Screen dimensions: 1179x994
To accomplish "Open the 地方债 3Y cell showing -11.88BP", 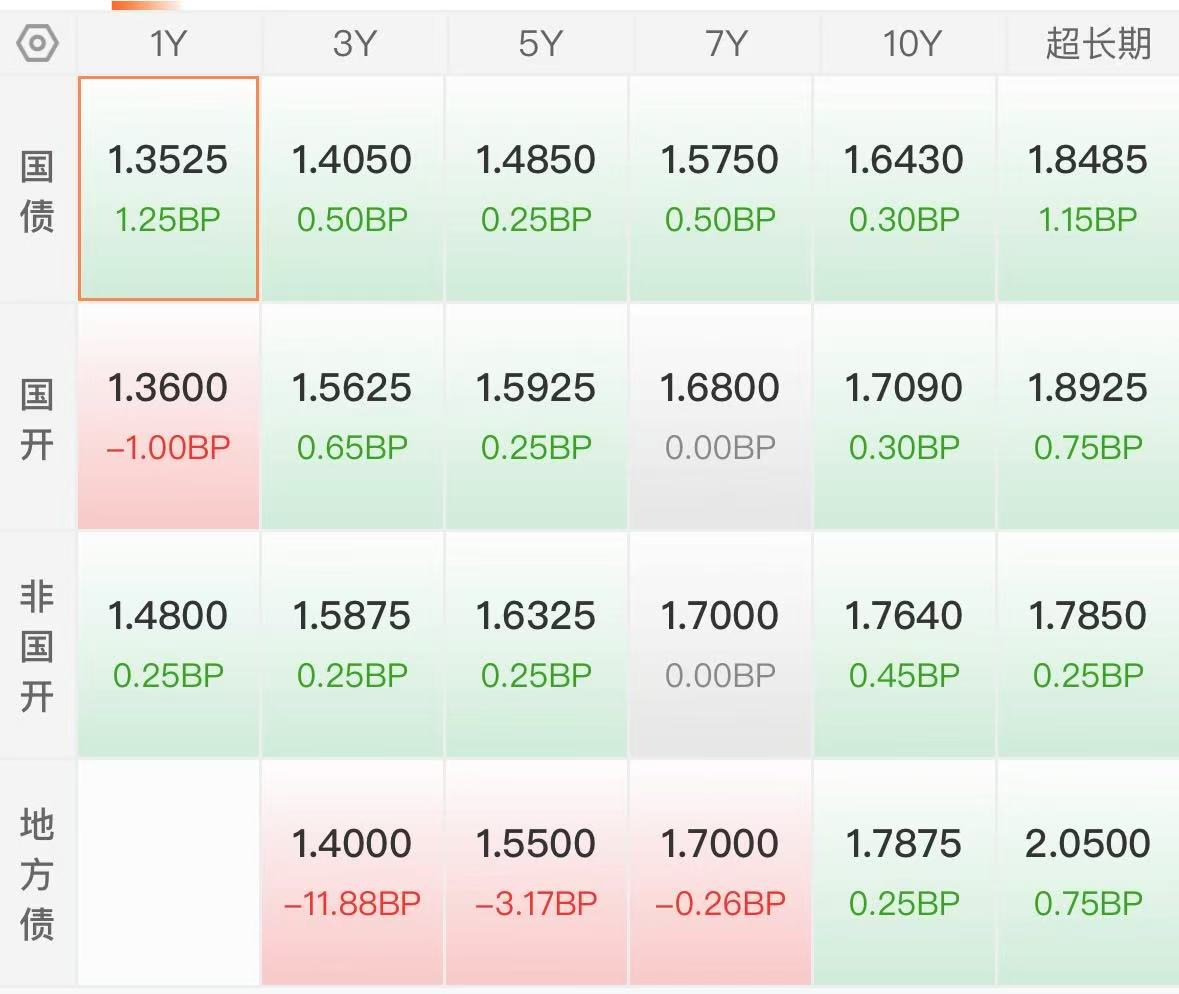I will pyautogui.click(x=353, y=872).
